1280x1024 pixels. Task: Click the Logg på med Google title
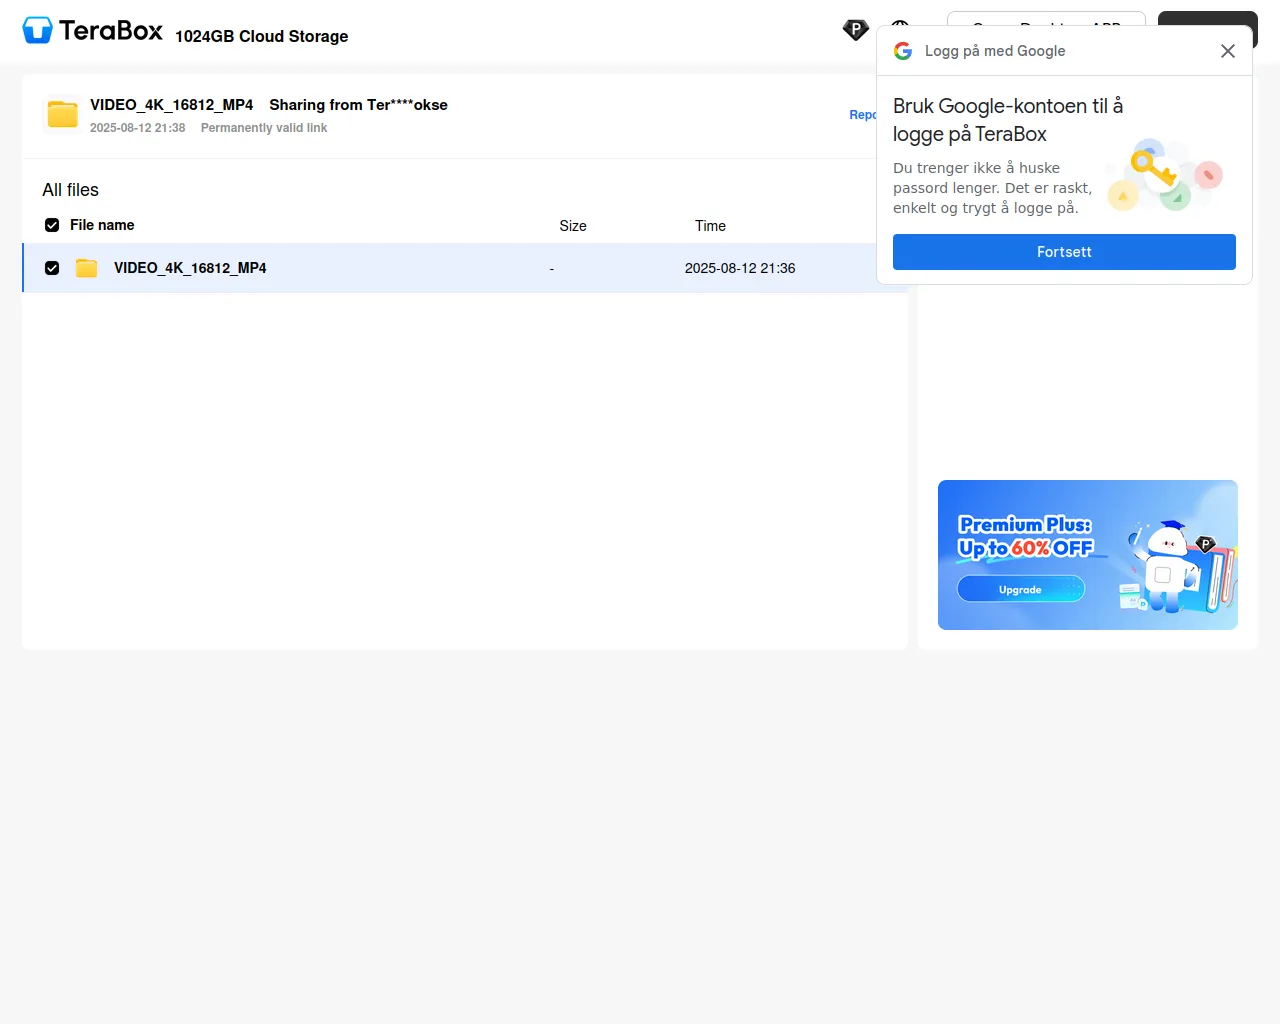click(x=995, y=51)
